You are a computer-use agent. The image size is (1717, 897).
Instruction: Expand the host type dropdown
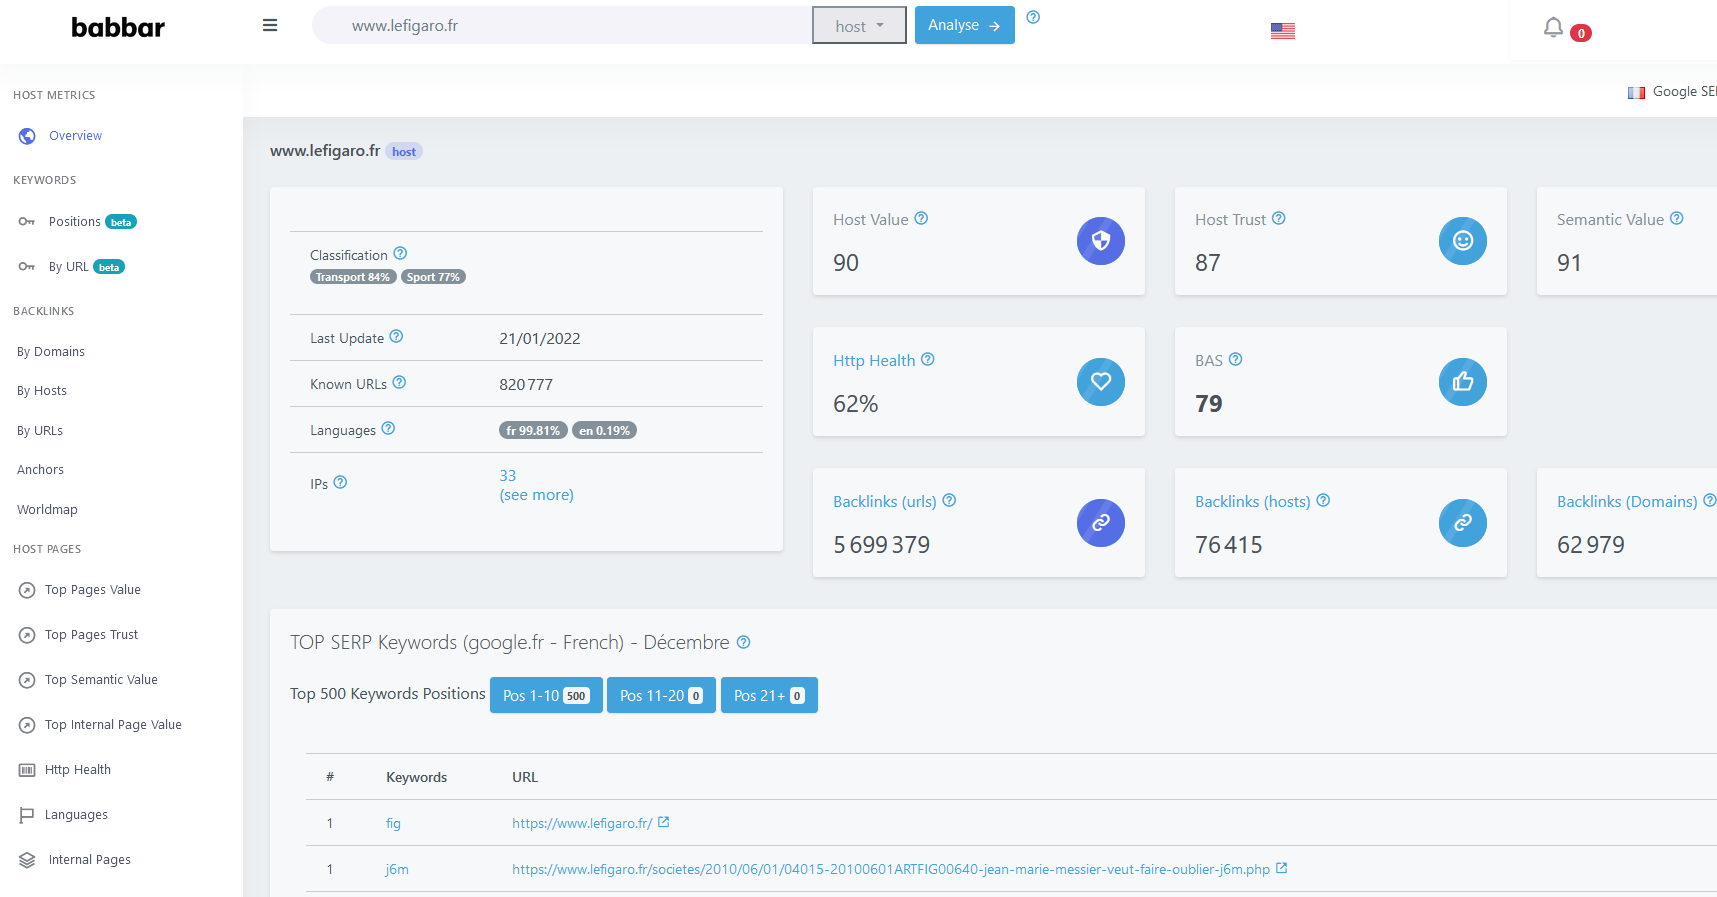click(859, 26)
